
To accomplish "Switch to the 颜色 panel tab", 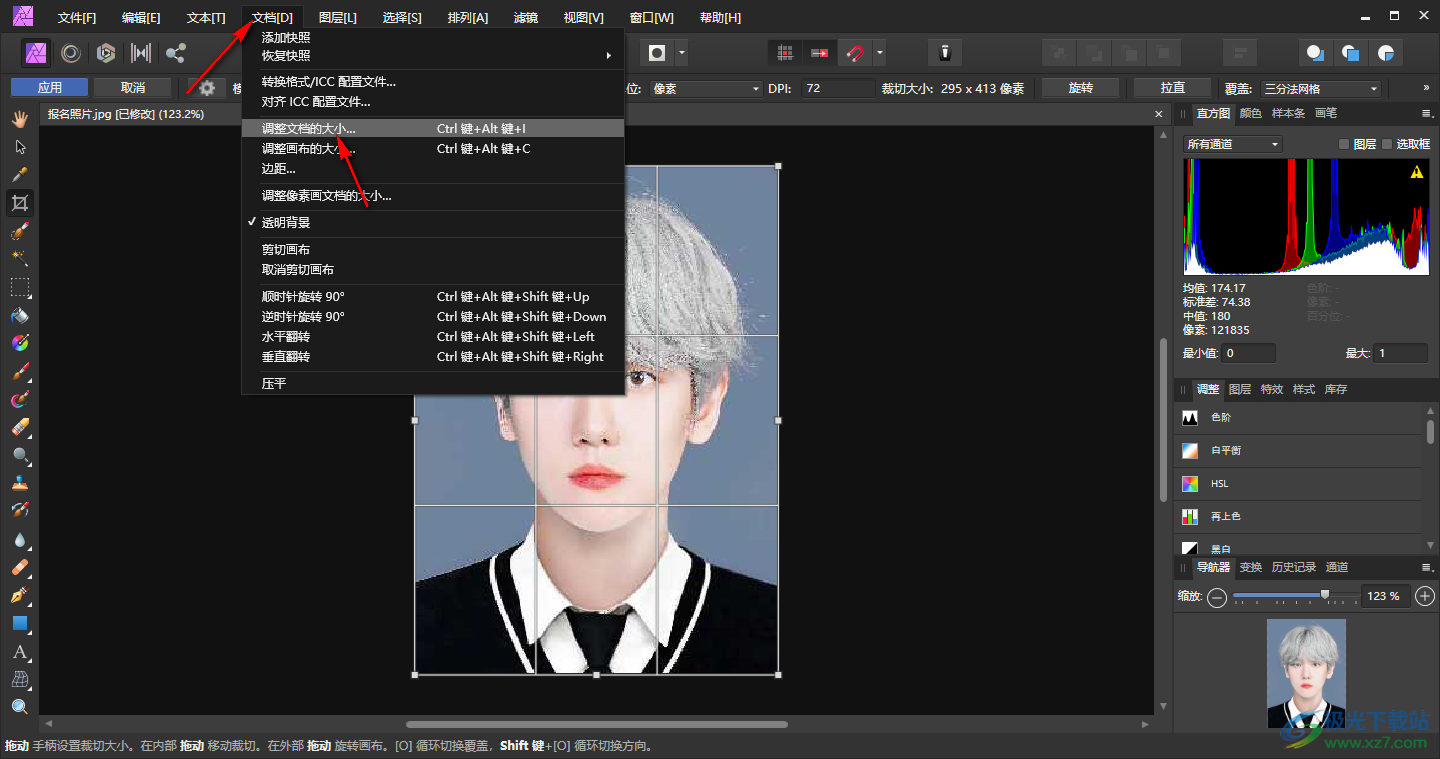I will click(x=1251, y=114).
